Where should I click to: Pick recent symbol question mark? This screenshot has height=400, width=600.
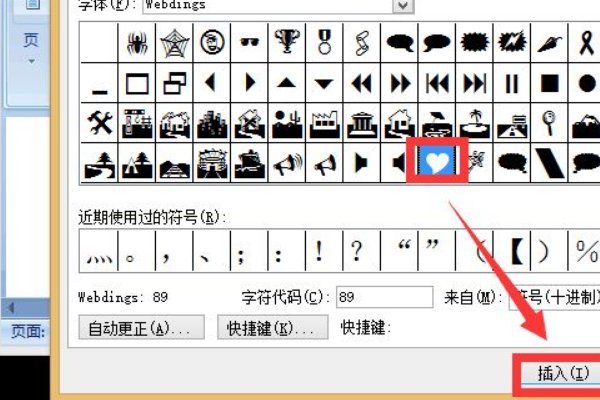coord(362,251)
